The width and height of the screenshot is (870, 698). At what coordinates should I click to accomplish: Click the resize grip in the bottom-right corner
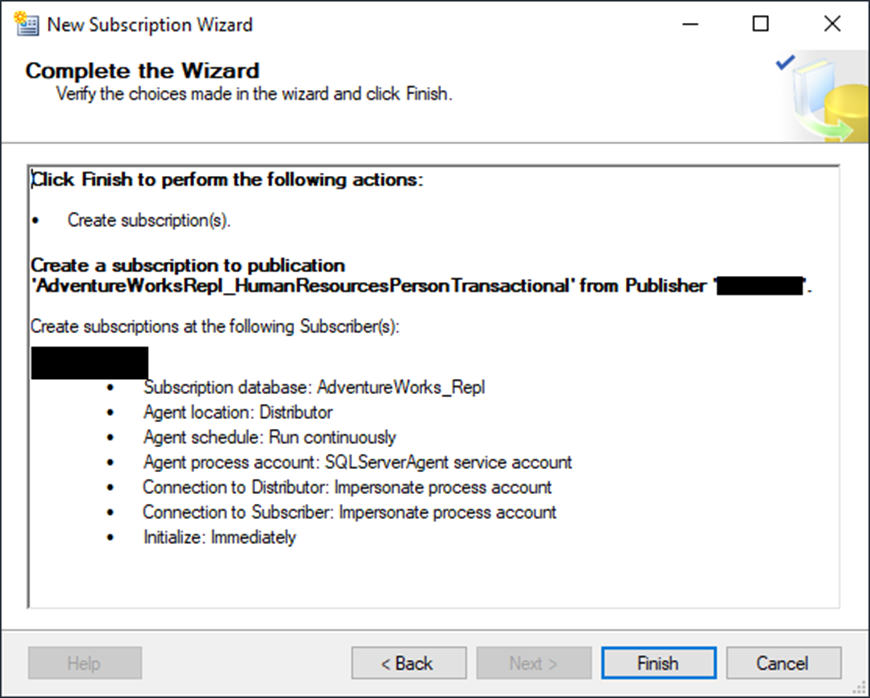[x=862, y=690]
